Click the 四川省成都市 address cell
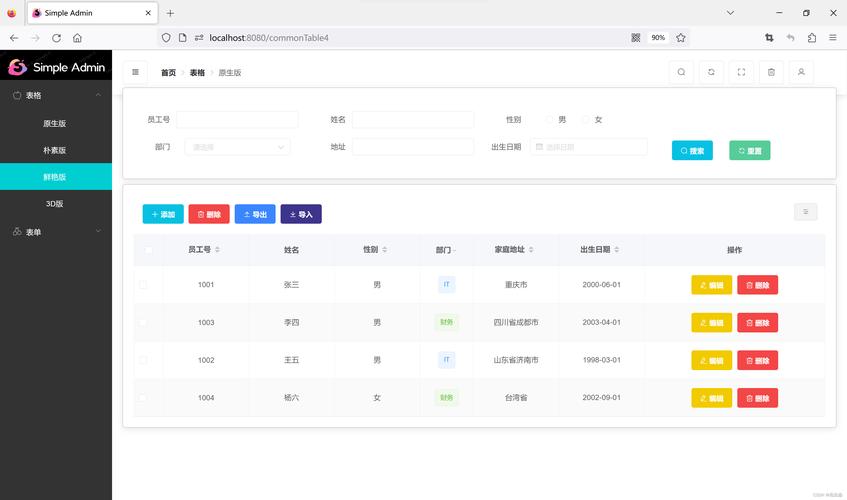847x500 pixels. (x=516, y=322)
